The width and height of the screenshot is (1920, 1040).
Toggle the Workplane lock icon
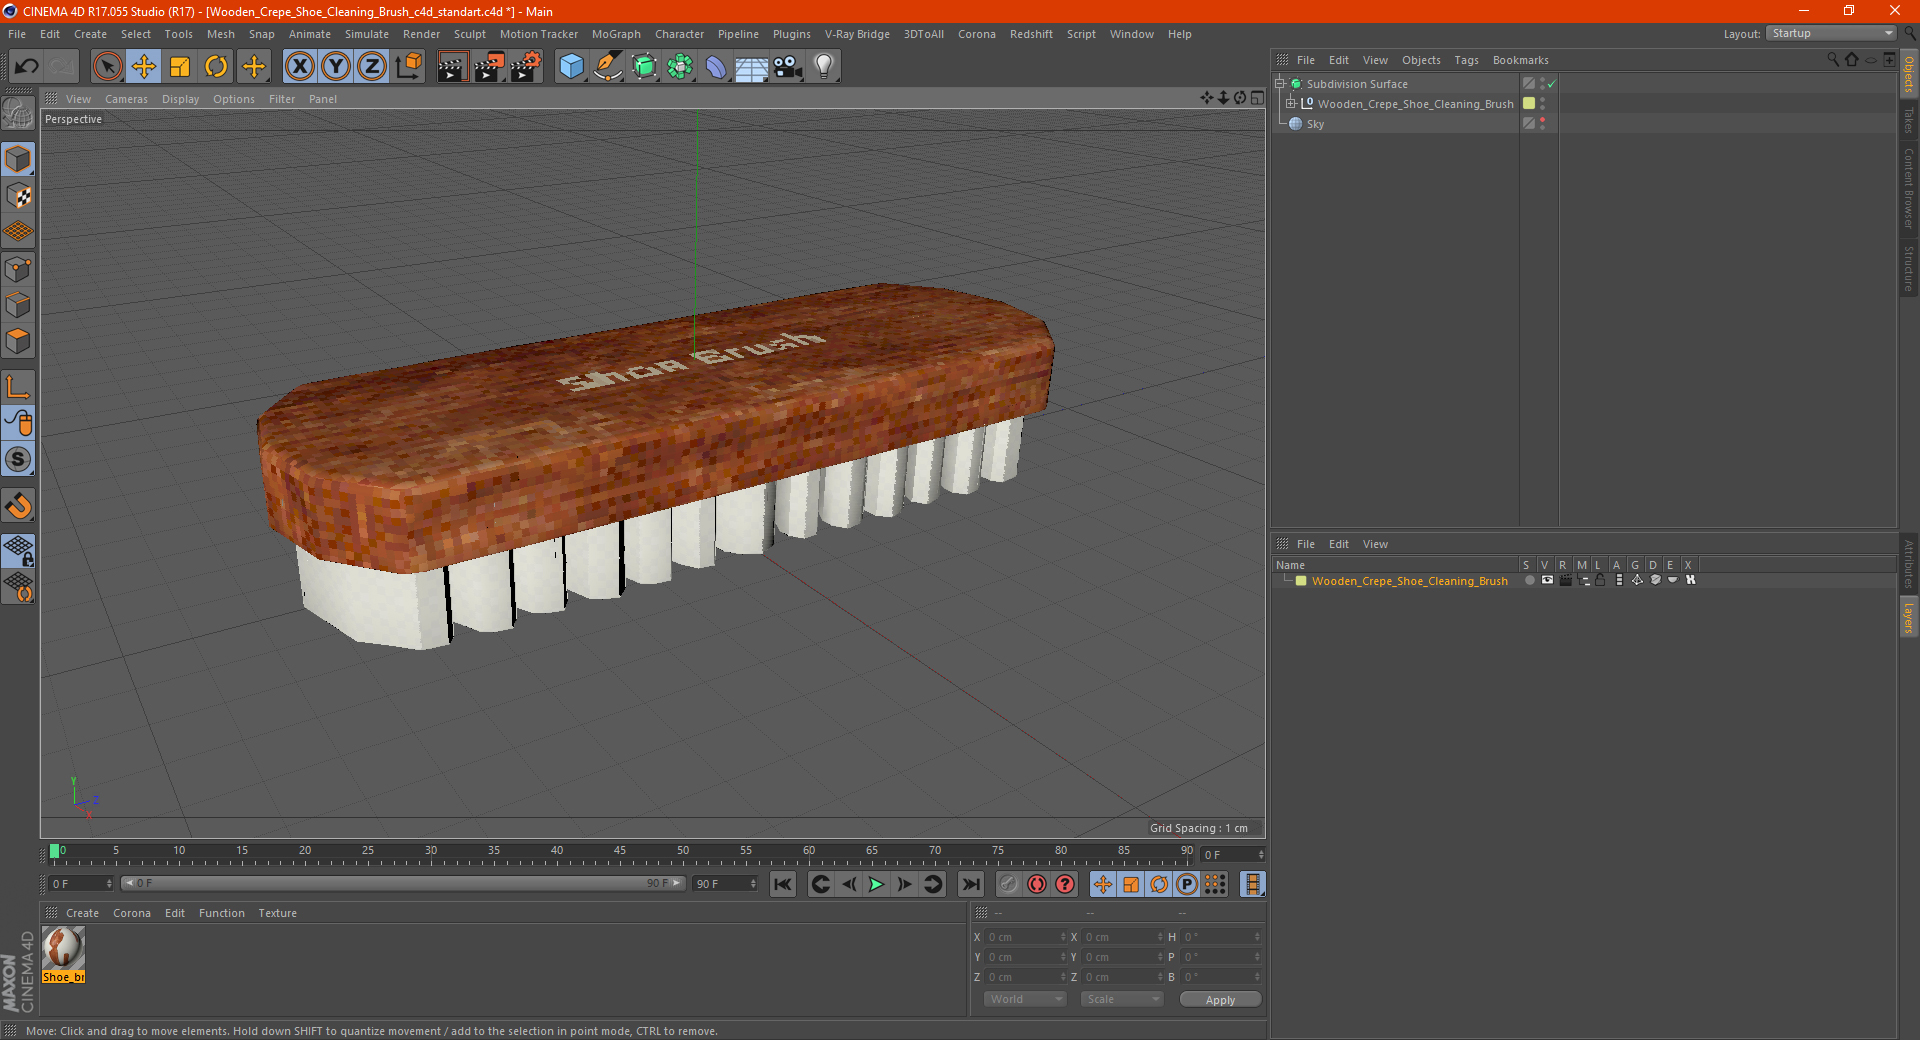[x=18, y=550]
